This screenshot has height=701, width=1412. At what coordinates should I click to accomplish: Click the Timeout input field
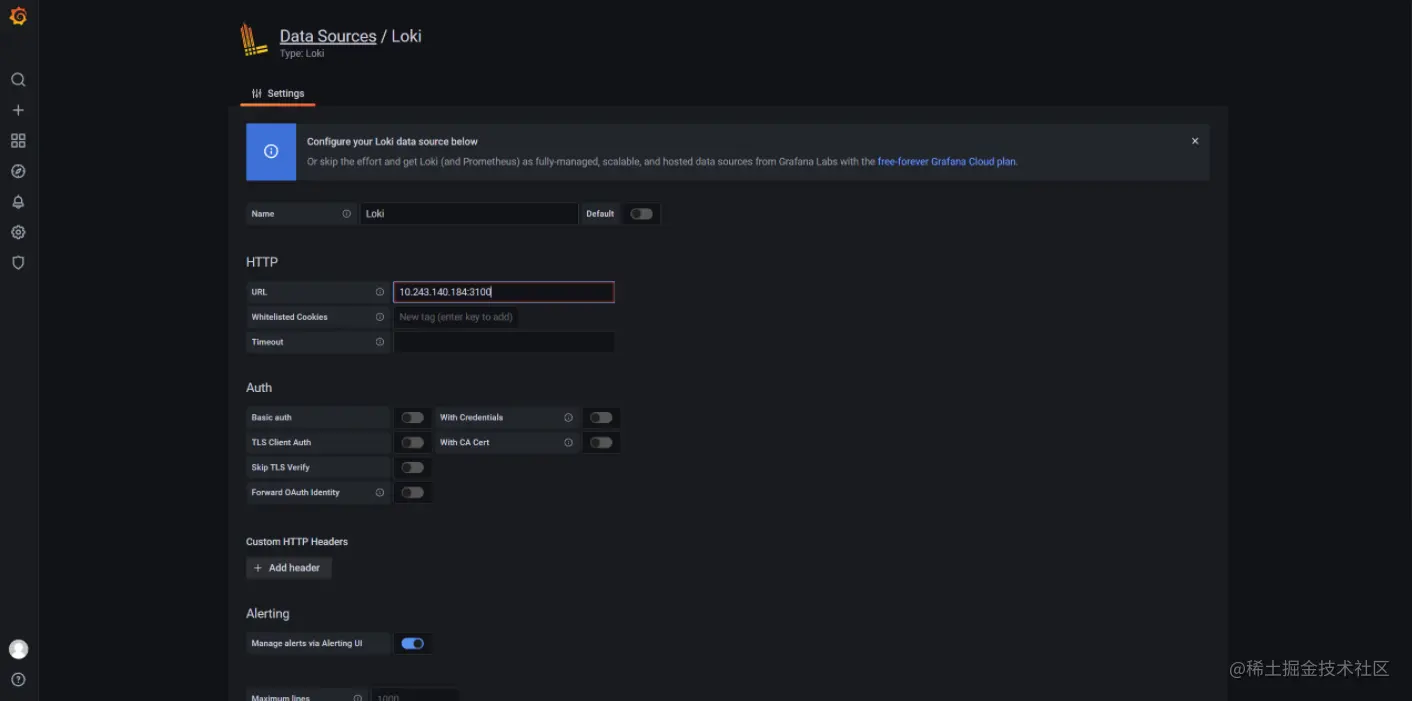[503, 342]
